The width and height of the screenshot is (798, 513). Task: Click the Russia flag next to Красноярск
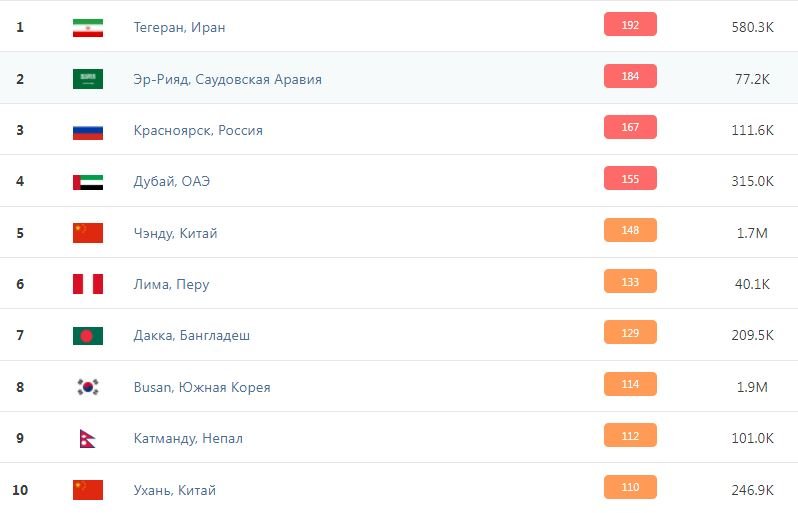(x=87, y=130)
